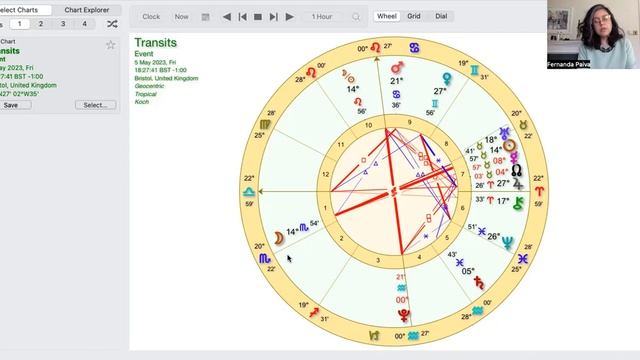Select chart slot 2
This screenshot has width=640, height=360.
[x=41, y=24]
